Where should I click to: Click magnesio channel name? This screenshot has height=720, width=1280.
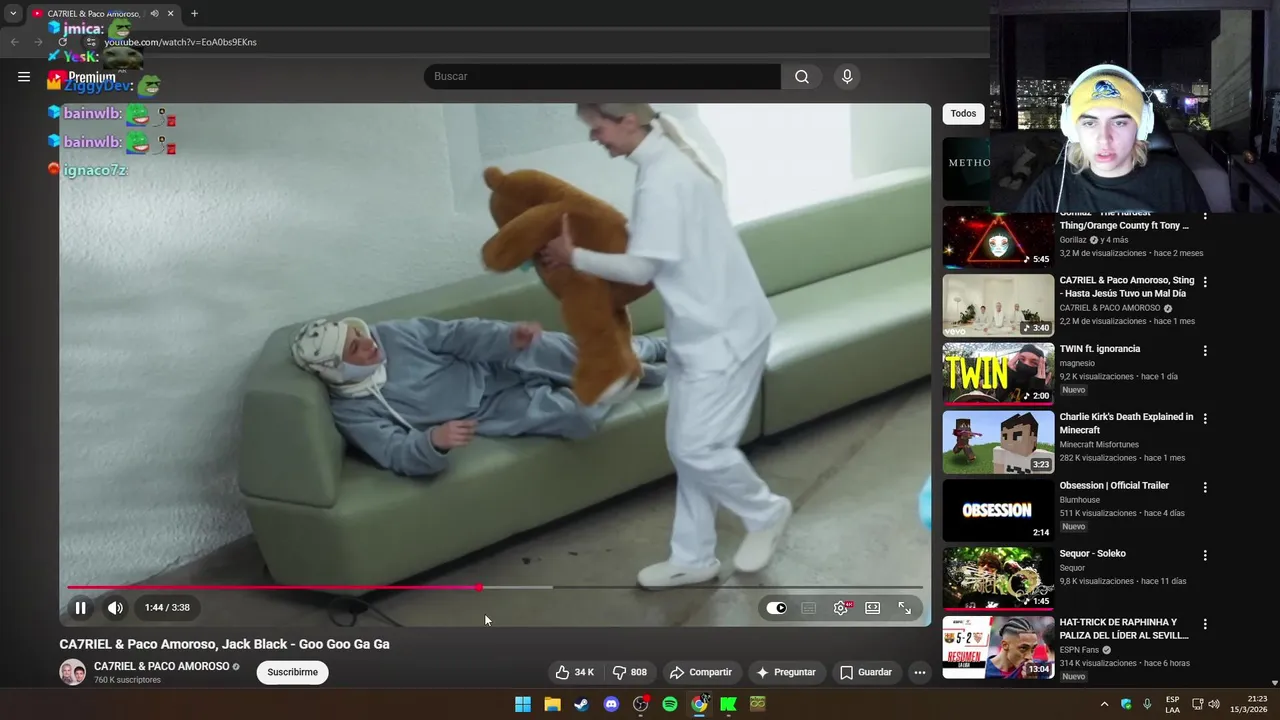[1077, 363]
